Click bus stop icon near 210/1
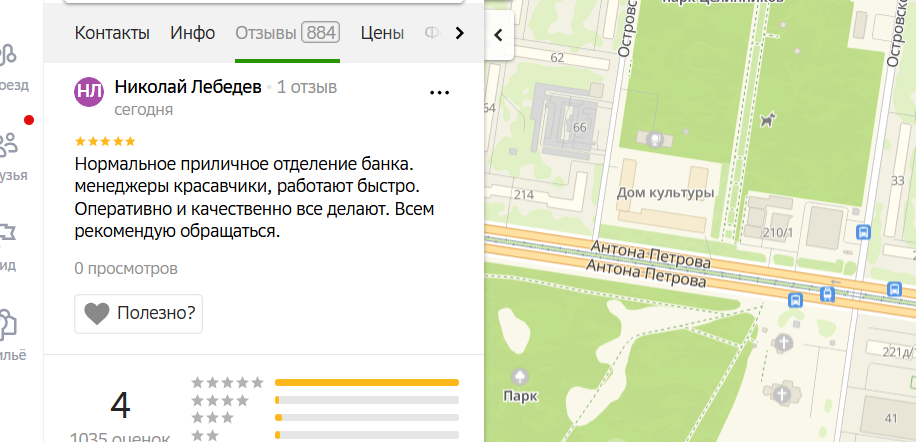The image size is (916, 442). pos(863,232)
